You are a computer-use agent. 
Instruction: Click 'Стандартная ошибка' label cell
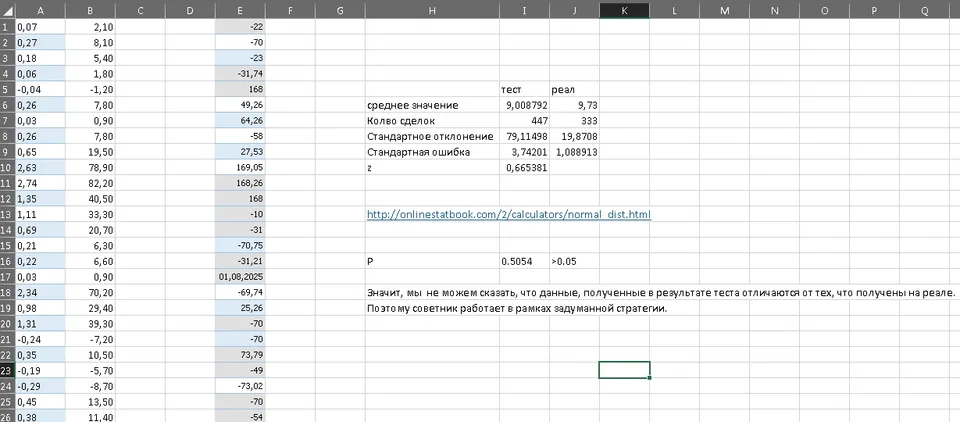click(x=433, y=152)
